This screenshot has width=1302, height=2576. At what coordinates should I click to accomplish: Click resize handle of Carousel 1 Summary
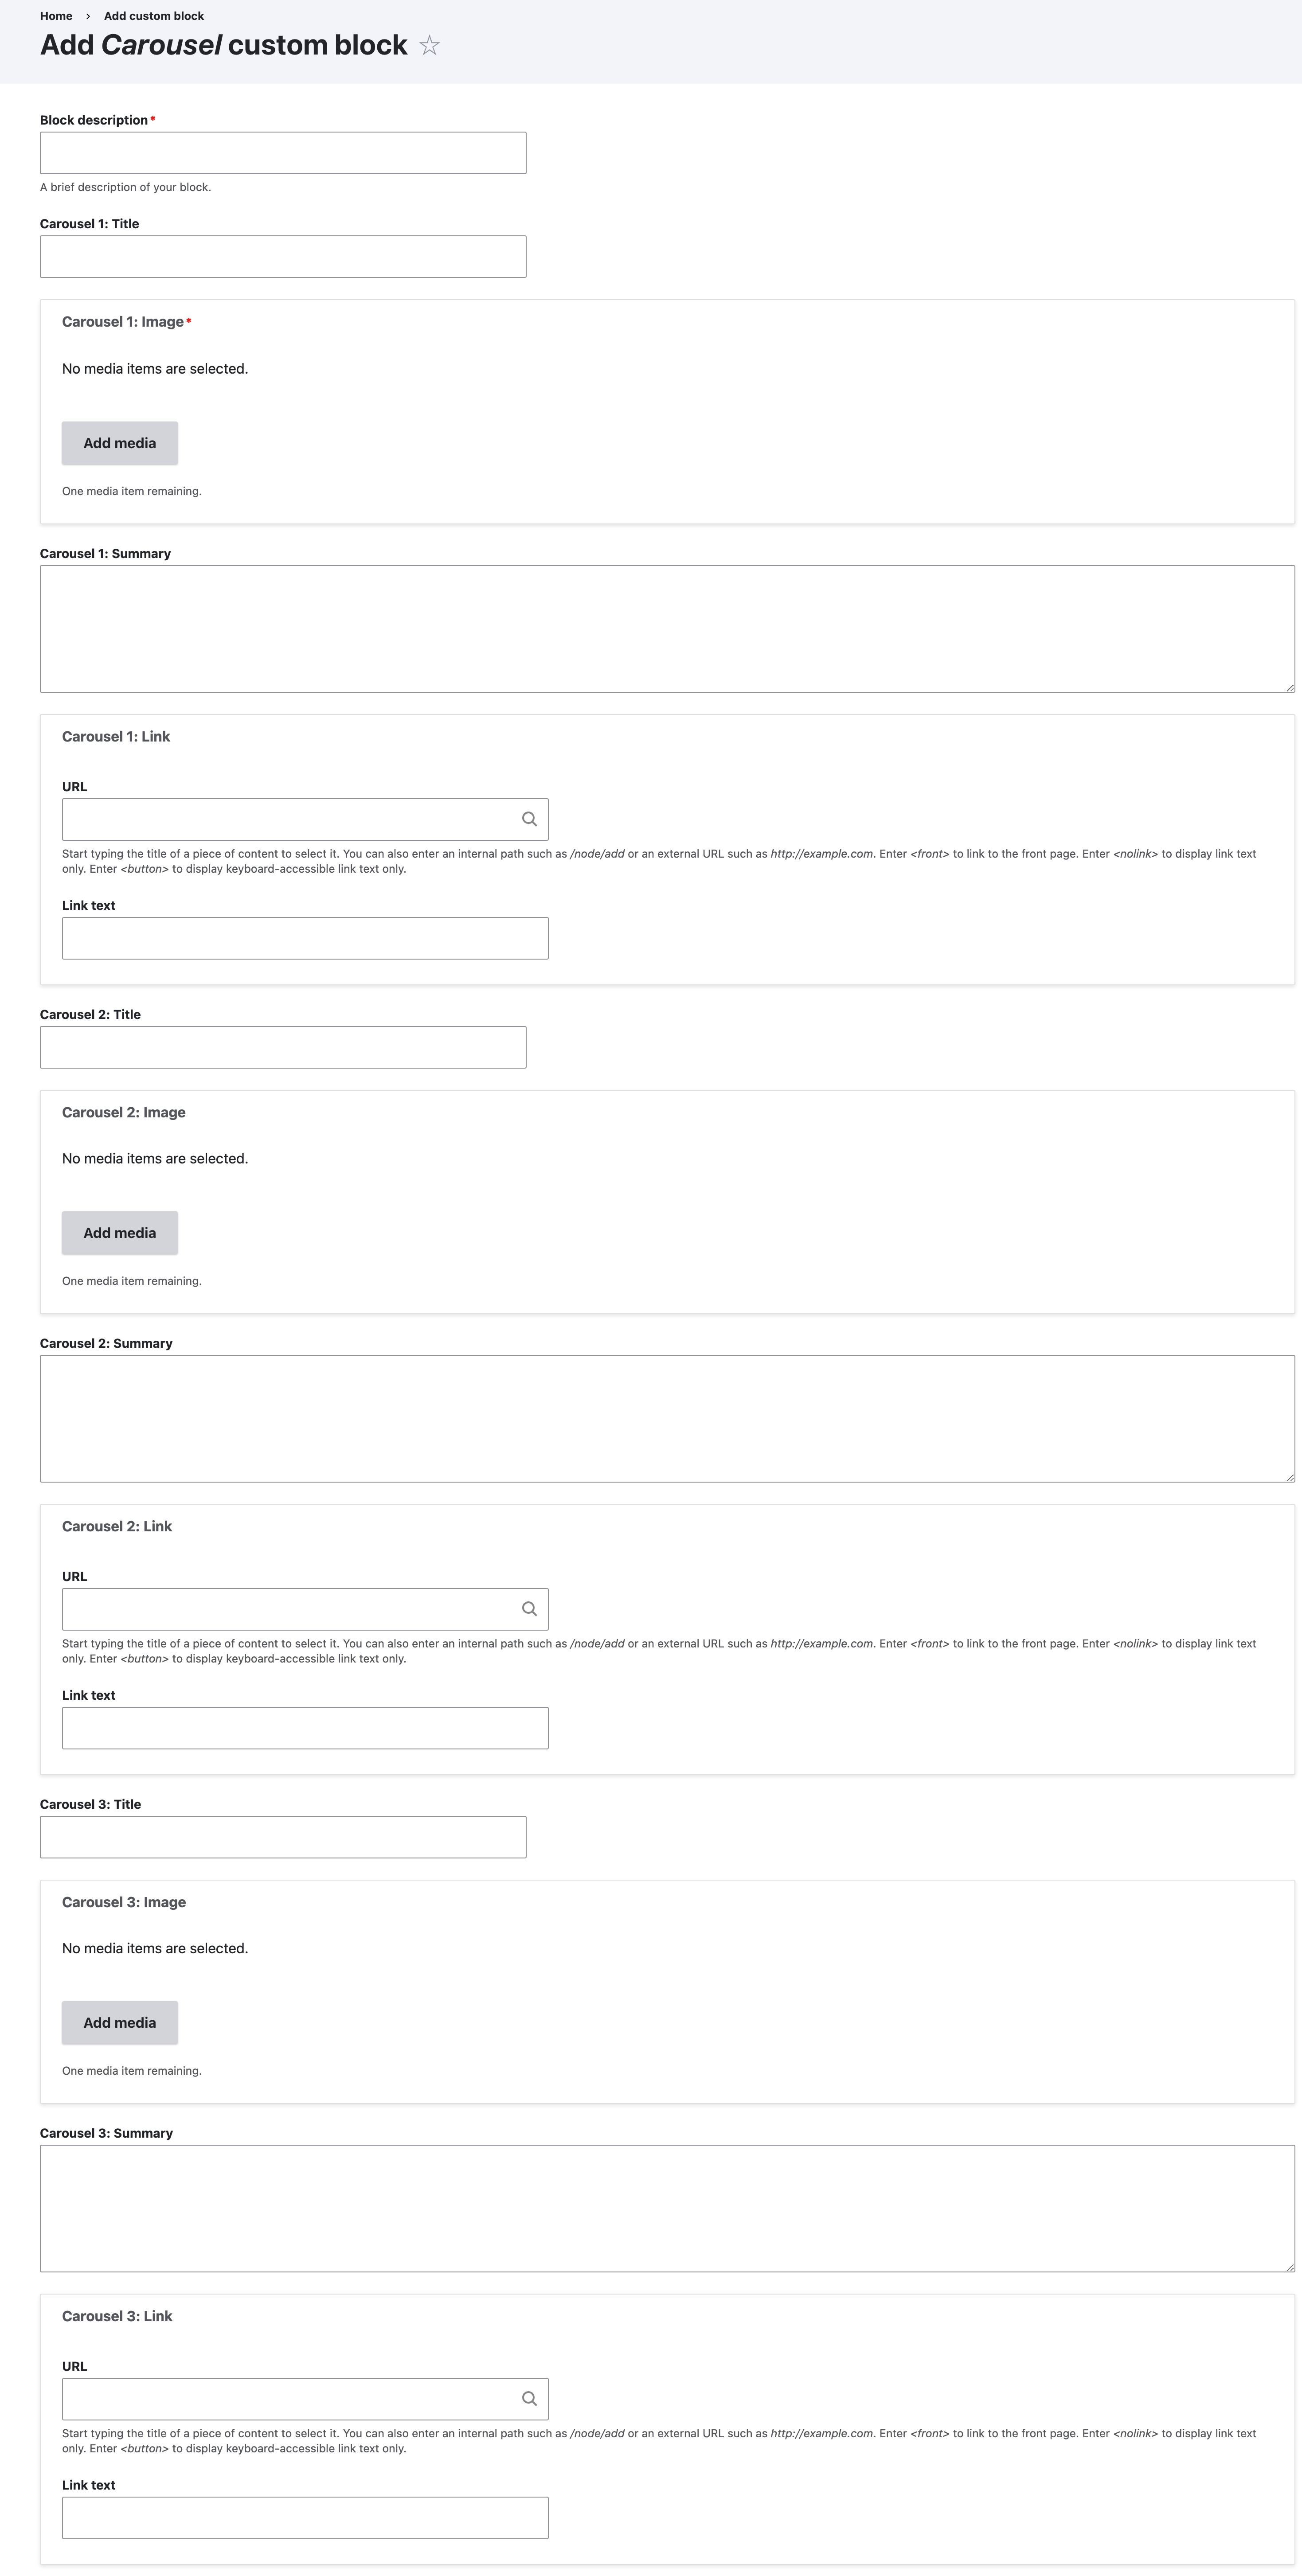point(1290,687)
